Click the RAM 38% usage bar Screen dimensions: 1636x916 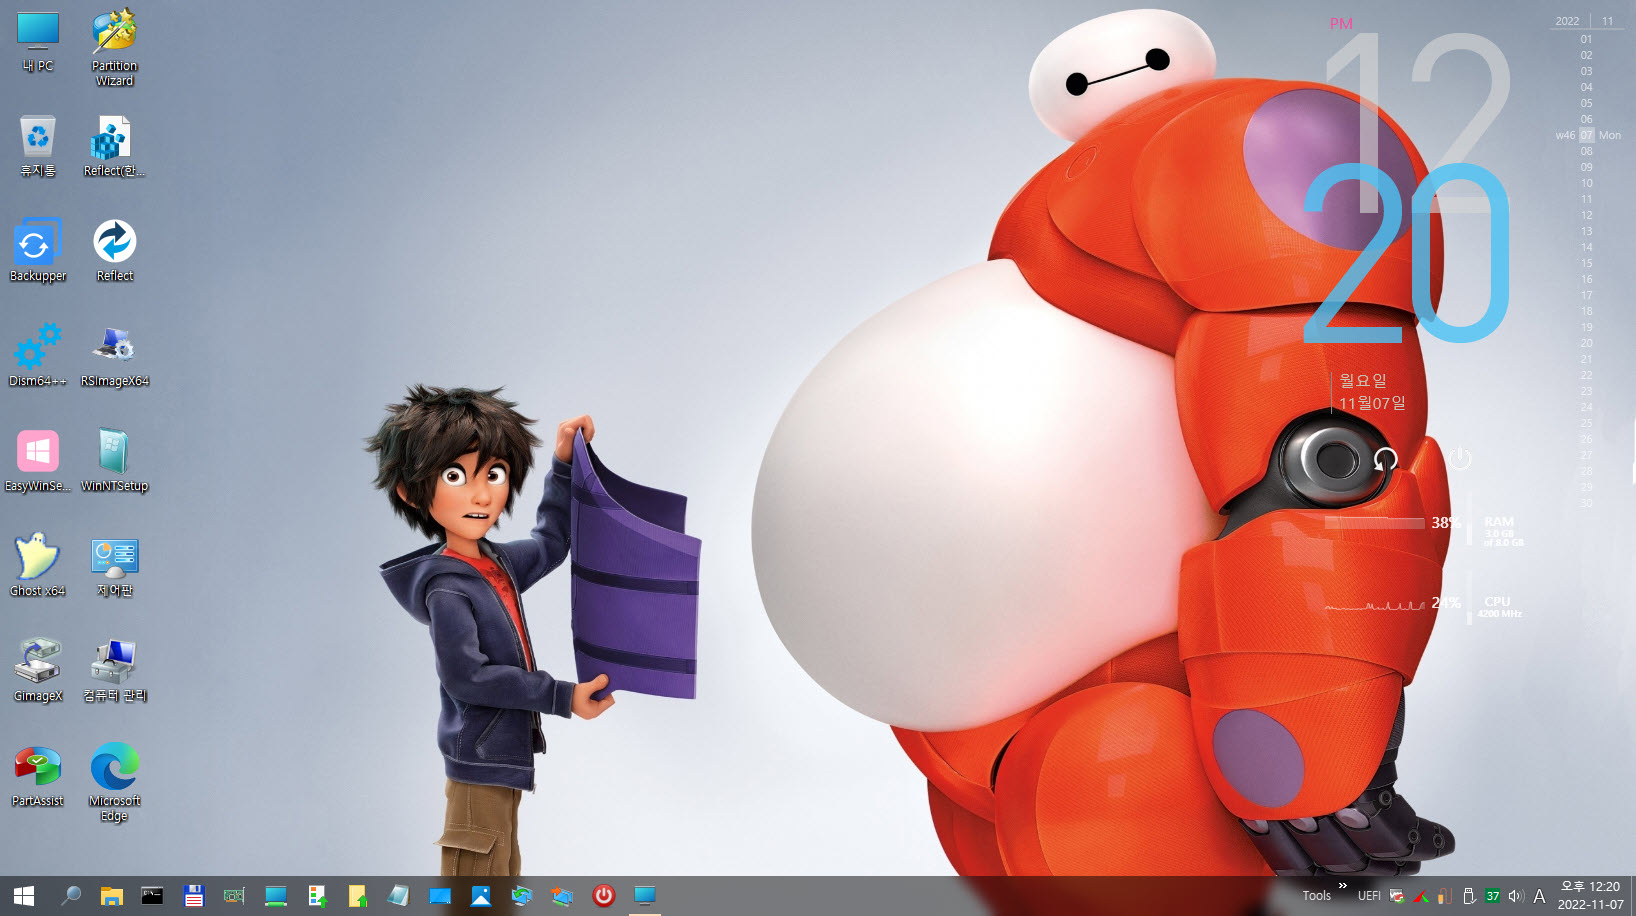pyautogui.click(x=1375, y=523)
